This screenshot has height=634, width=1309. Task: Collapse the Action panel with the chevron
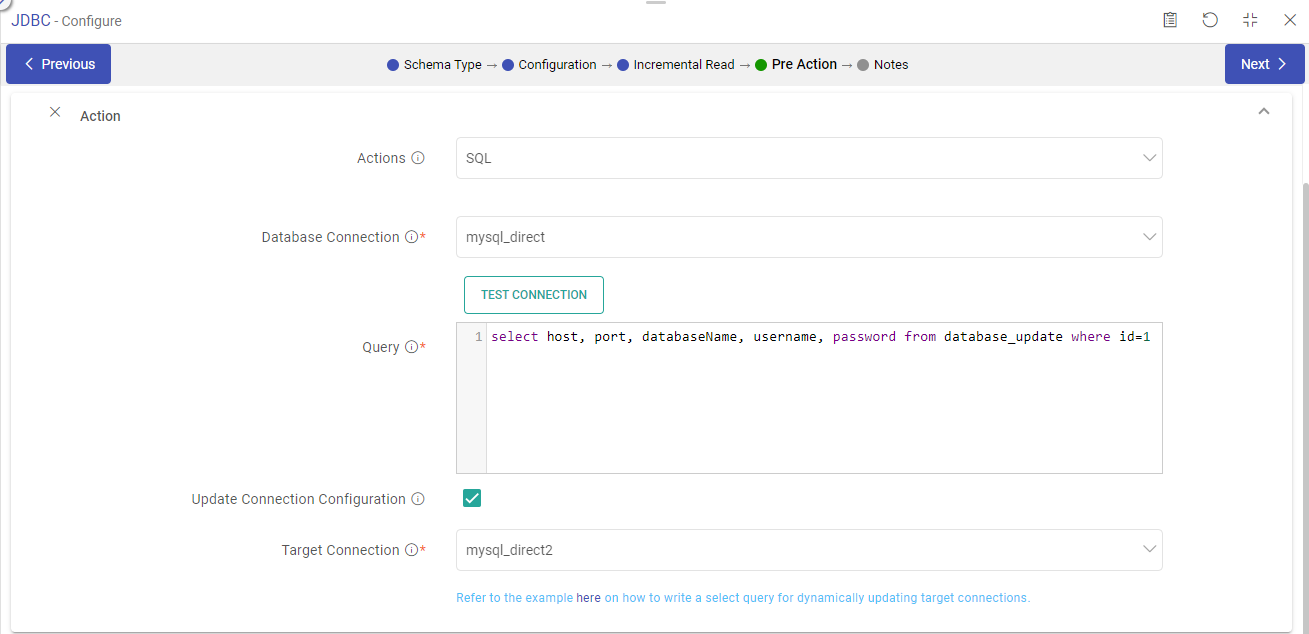pos(1263,111)
